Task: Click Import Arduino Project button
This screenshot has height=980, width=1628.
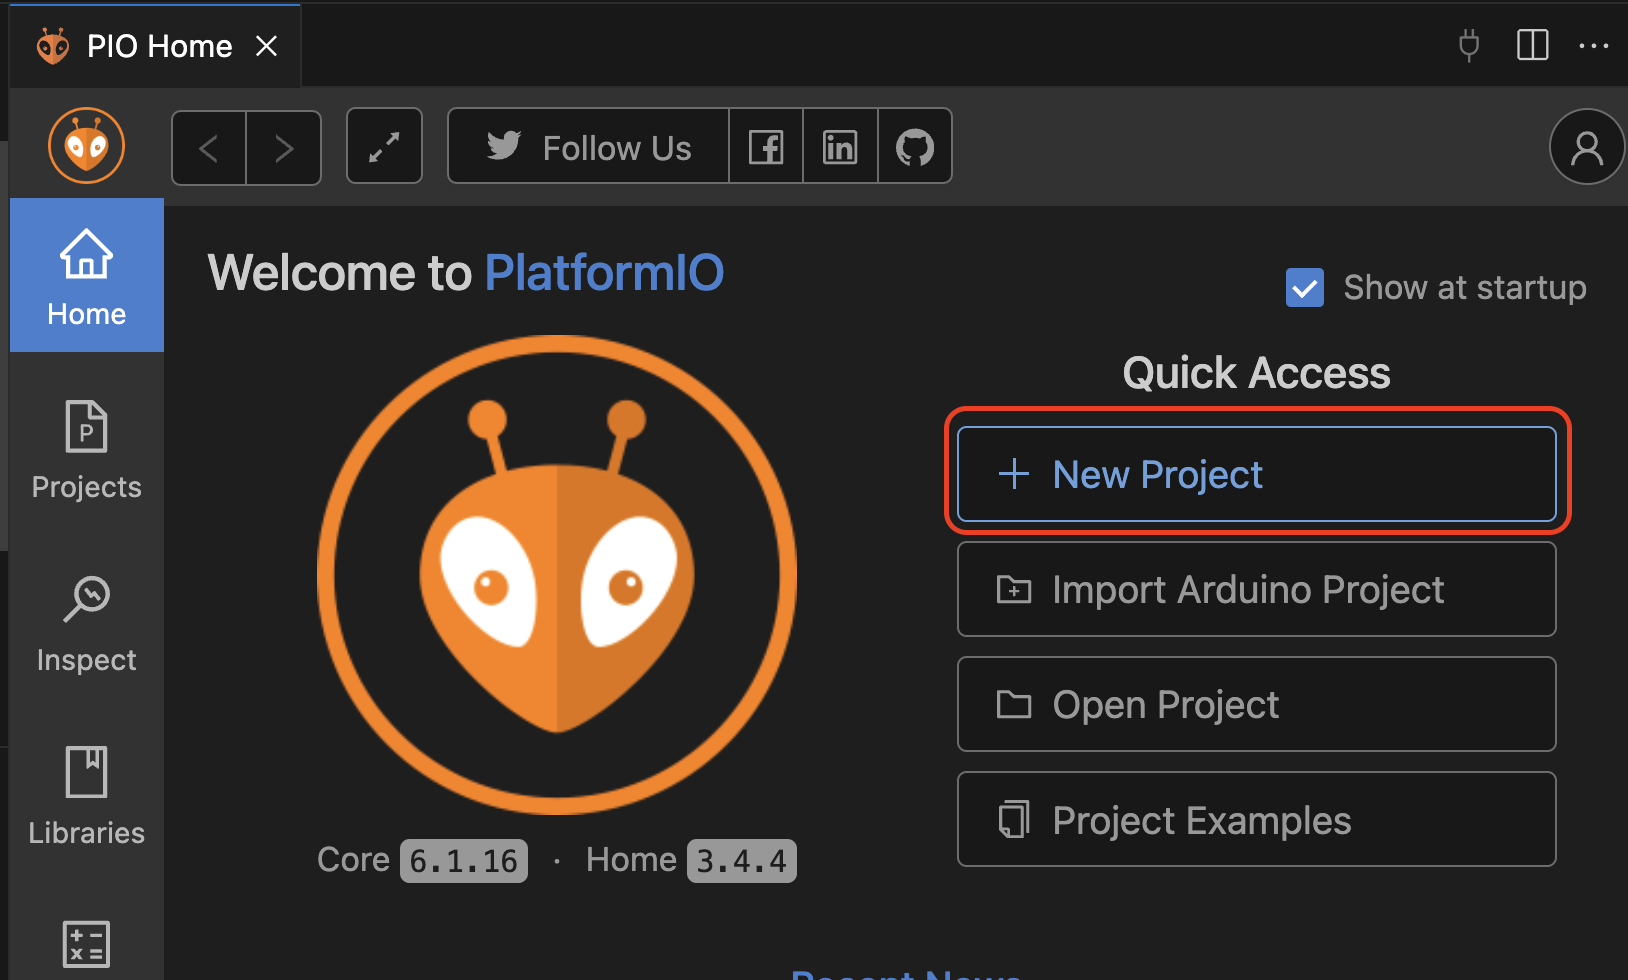Action: point(1257,589)
